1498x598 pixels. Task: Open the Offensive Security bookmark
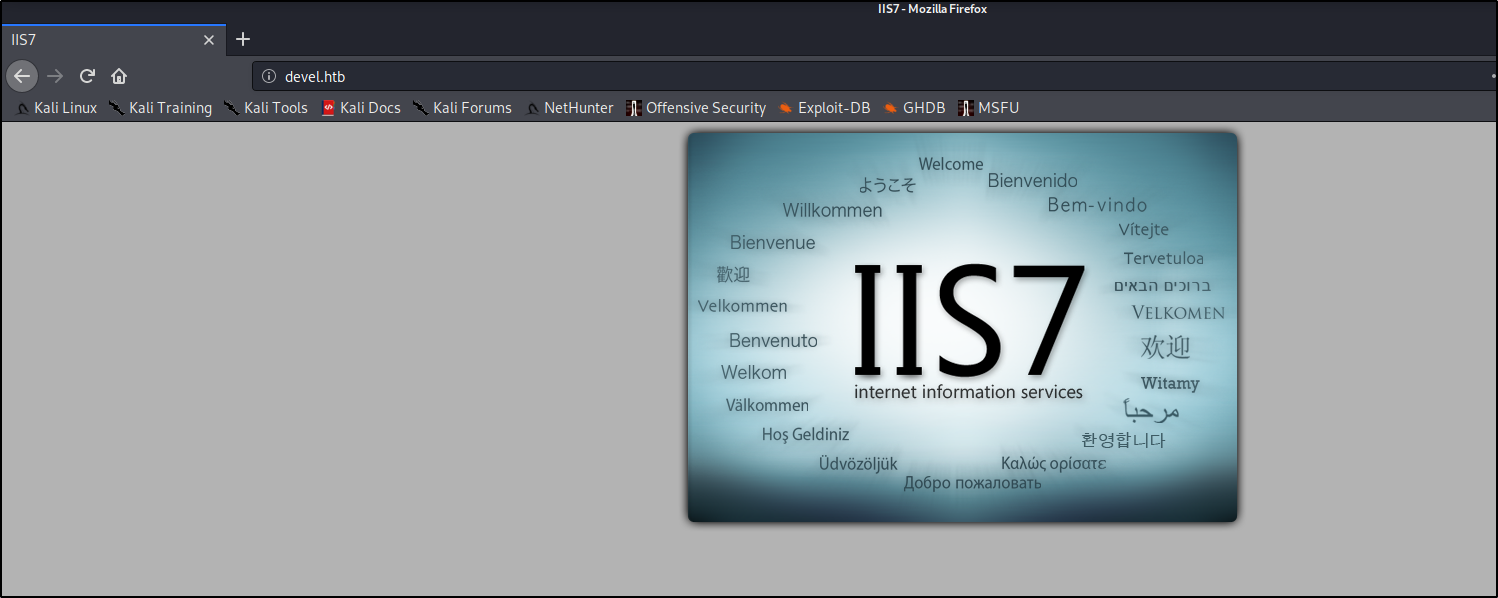click(x=696, y=108)
